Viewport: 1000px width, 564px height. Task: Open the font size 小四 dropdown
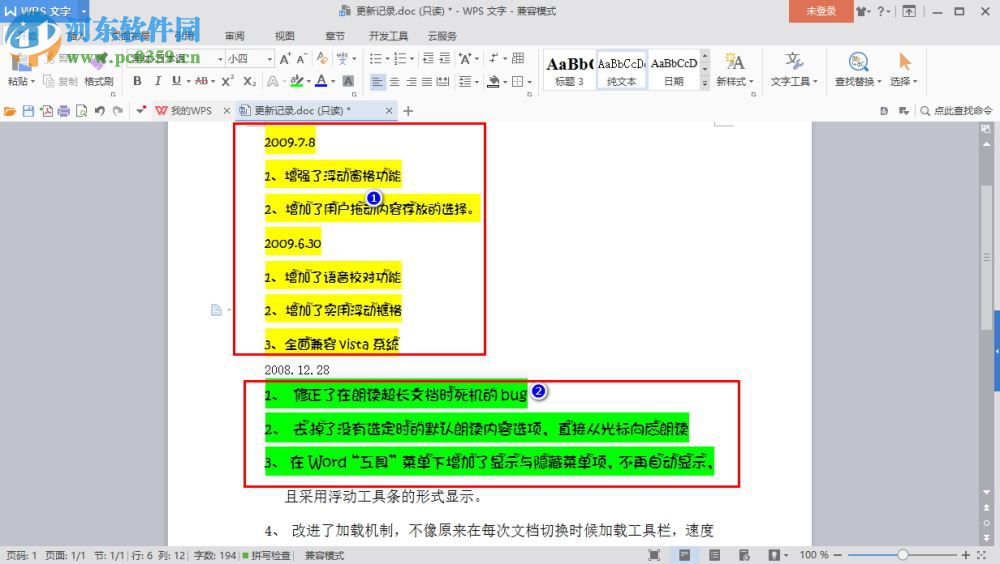[270, 59]
